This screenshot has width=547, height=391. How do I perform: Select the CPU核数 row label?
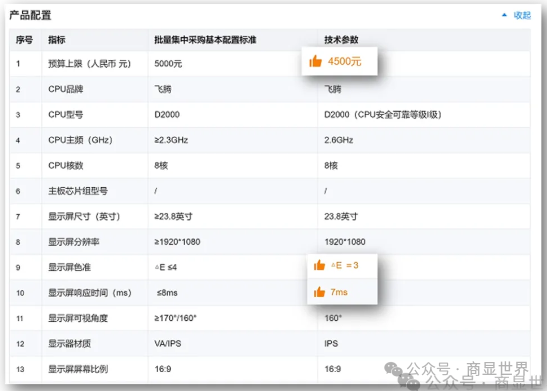pos(66,166)
